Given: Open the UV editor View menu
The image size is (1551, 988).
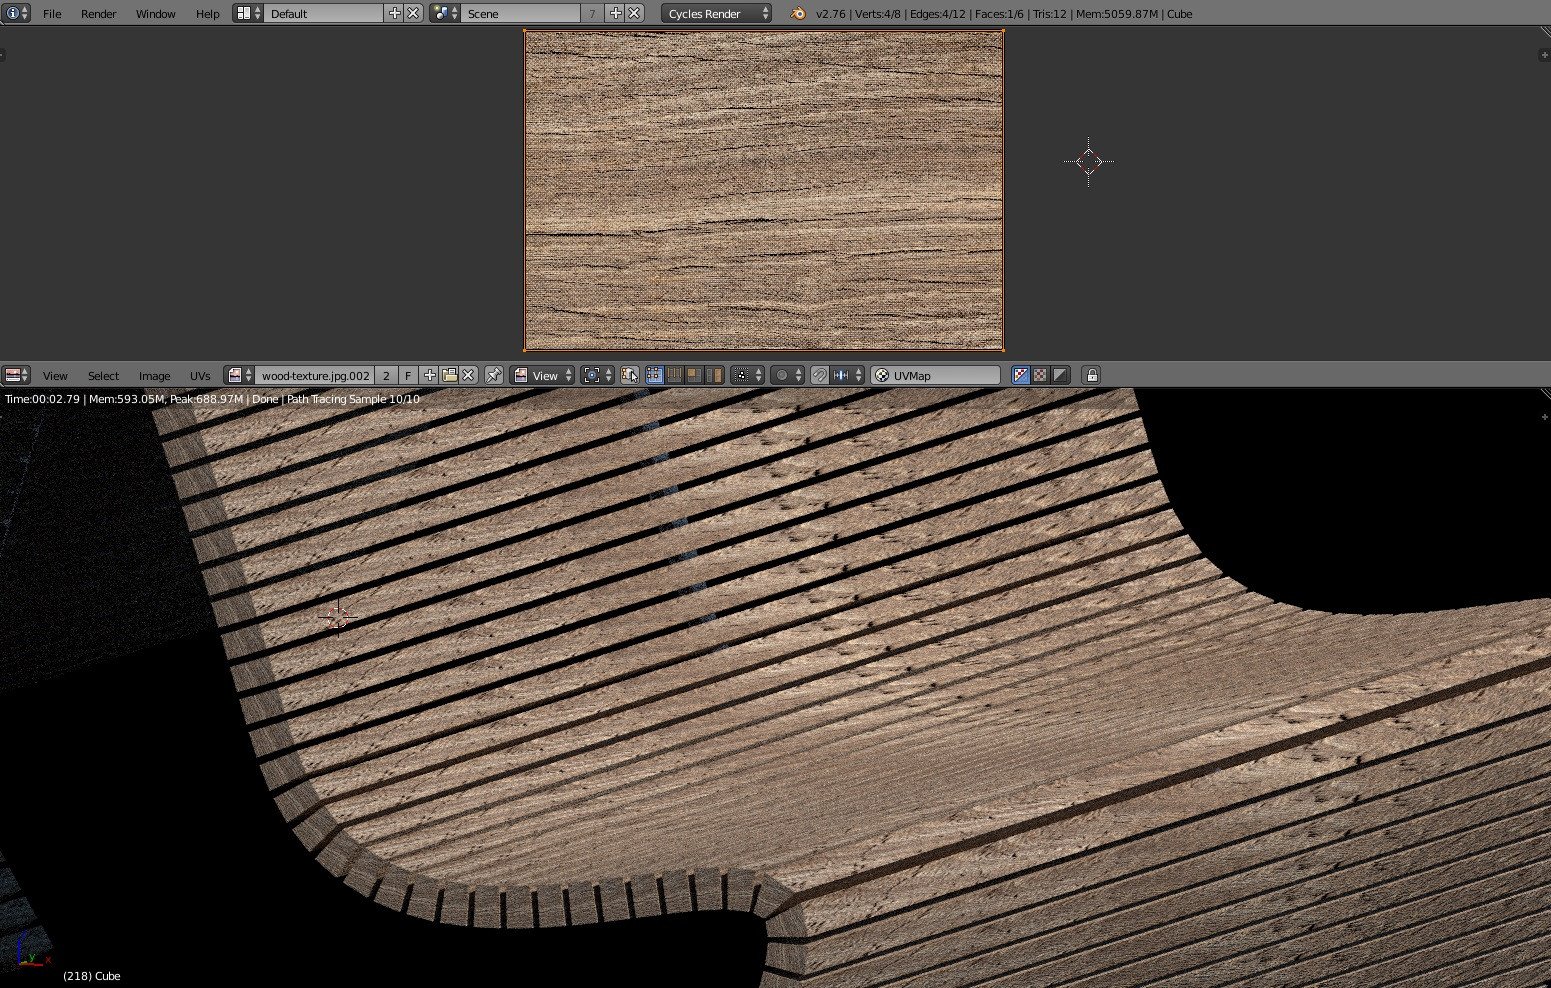Looking at the screenshot, I should [x=55, y=376].
